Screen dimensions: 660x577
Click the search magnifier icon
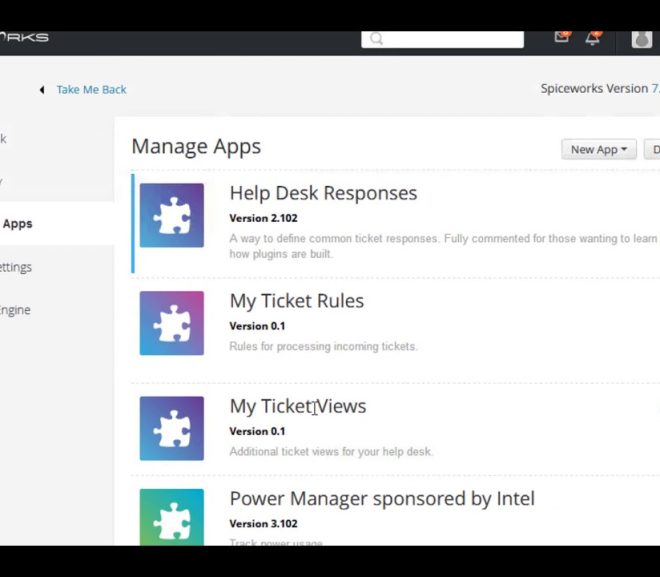(376, 39)
